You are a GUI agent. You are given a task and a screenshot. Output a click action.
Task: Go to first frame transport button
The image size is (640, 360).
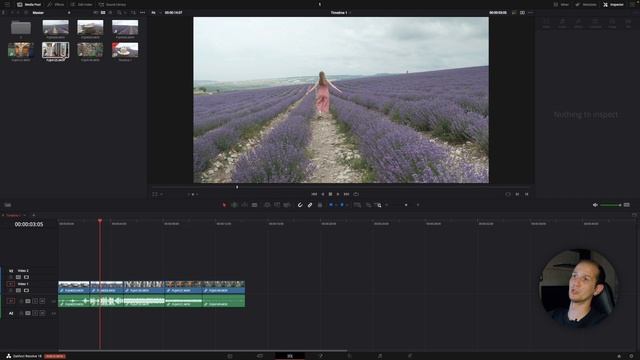click(x=314, y=194)
